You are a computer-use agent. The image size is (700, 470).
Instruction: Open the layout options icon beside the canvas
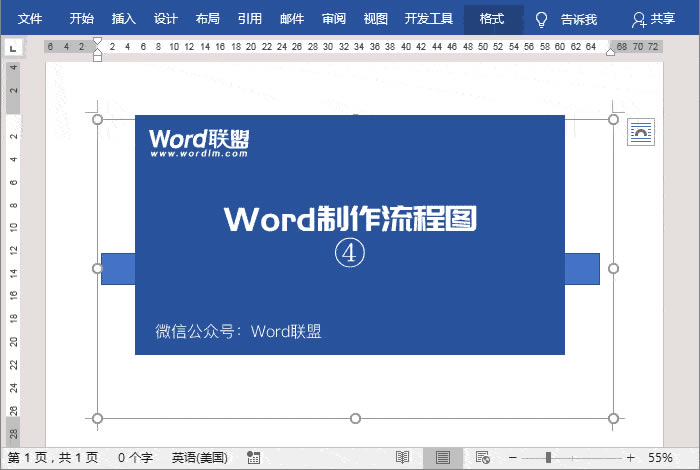[x=640, y=132]
